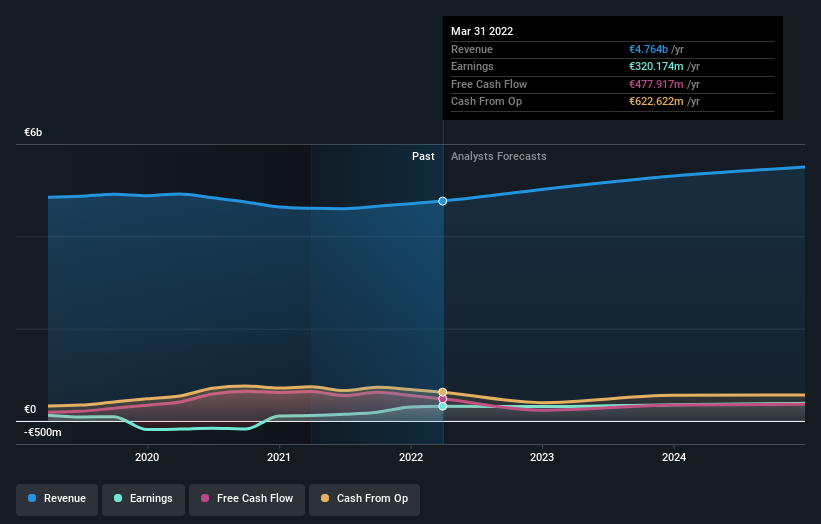This screenshot has height=524, width=821.
Task: Click the Analysts Forecasts label
Action: click(x=498, y=157)
